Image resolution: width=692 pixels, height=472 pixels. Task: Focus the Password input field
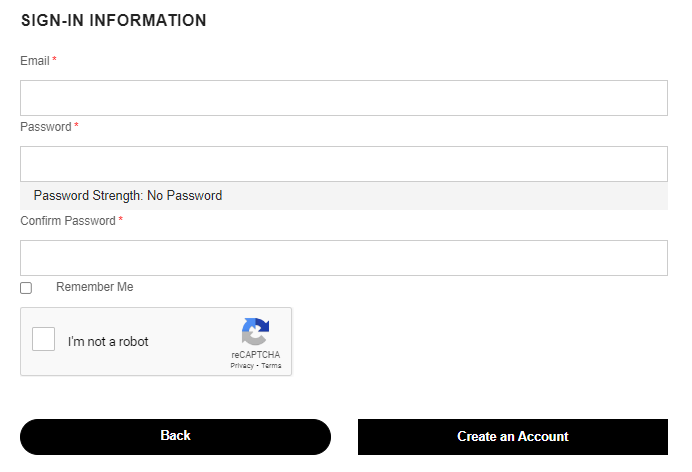click(x=344, y=164)
